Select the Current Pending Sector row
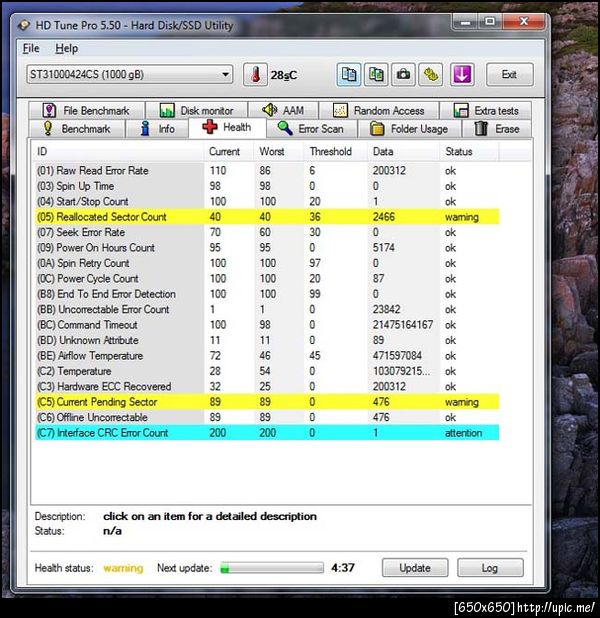Viewport: 600px width, 618px height. (267, 402)
